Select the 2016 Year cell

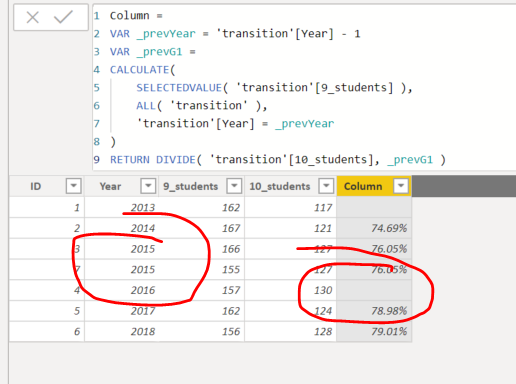121,290
